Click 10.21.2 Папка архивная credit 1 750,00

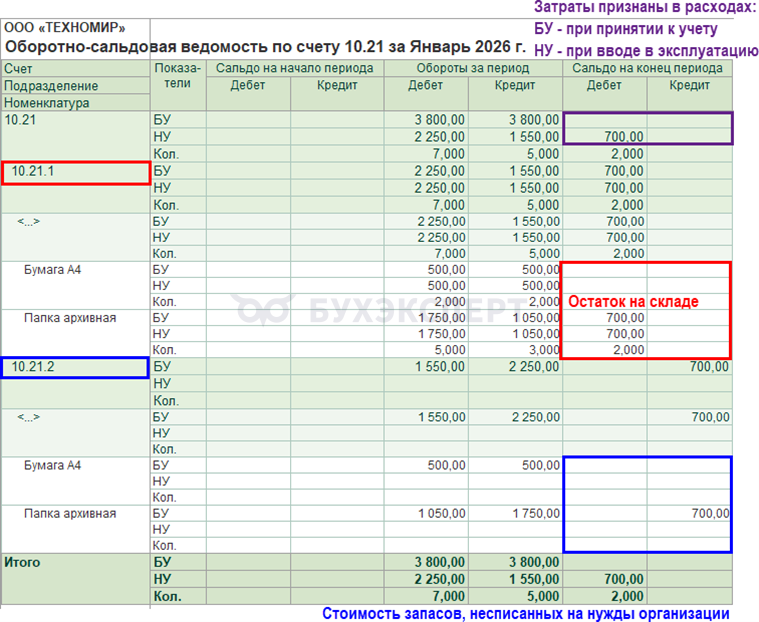(536, 514)
